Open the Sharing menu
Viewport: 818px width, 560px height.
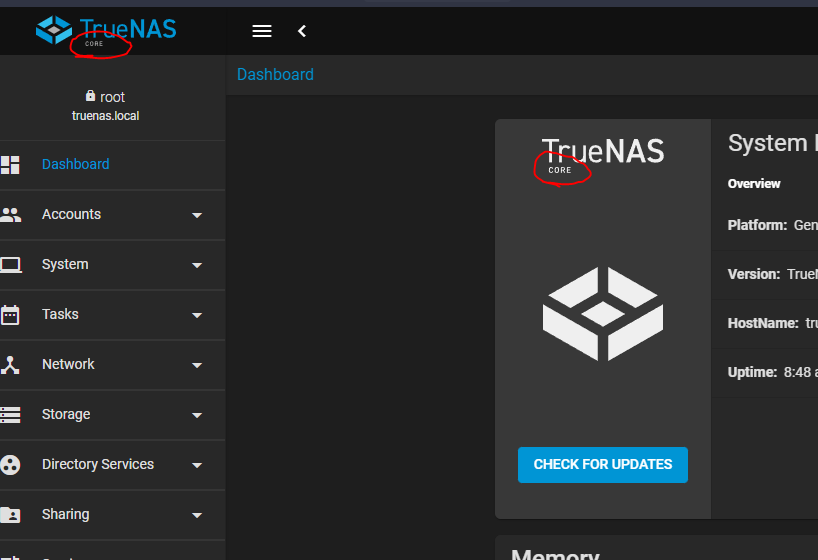pos(113,515)
